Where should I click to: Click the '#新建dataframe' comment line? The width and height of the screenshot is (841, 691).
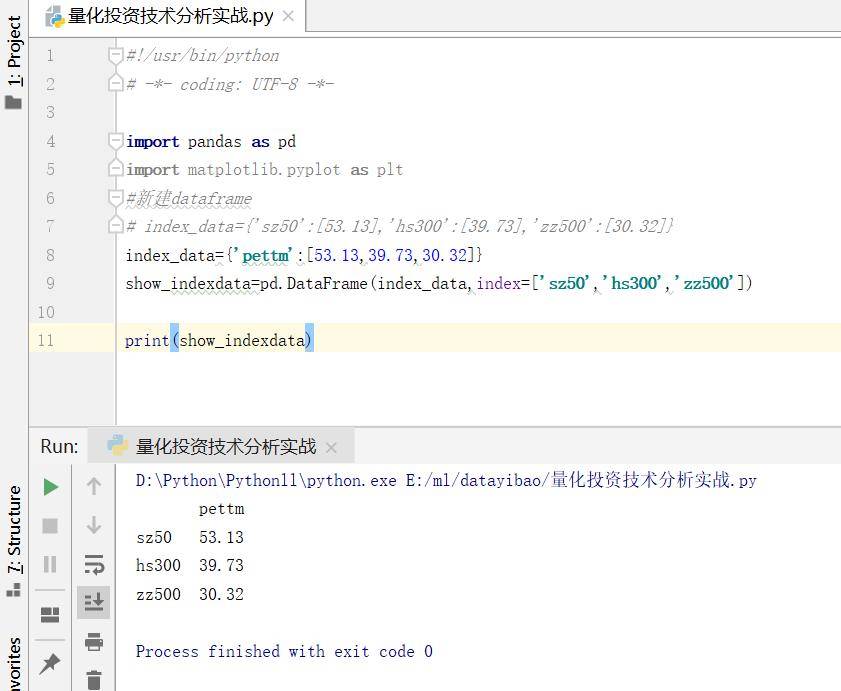[188, 199]
